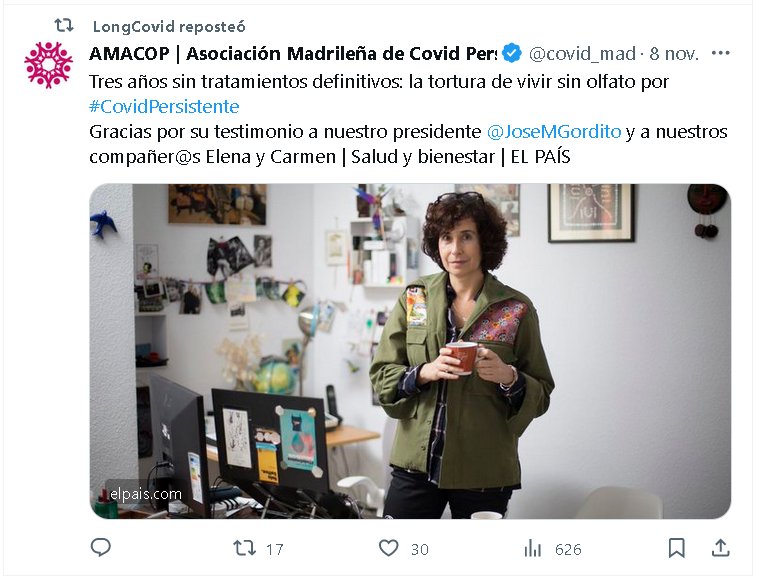Click the 30 likes count
The width and height of the screenshot is (760, 576).
tap(420, 549)
